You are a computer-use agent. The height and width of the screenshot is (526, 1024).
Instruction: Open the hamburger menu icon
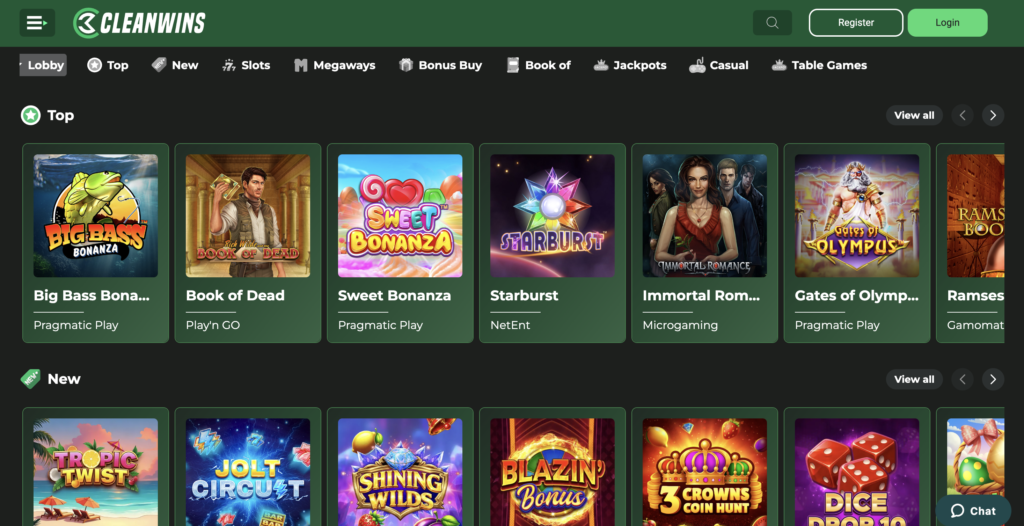point(37,23)
